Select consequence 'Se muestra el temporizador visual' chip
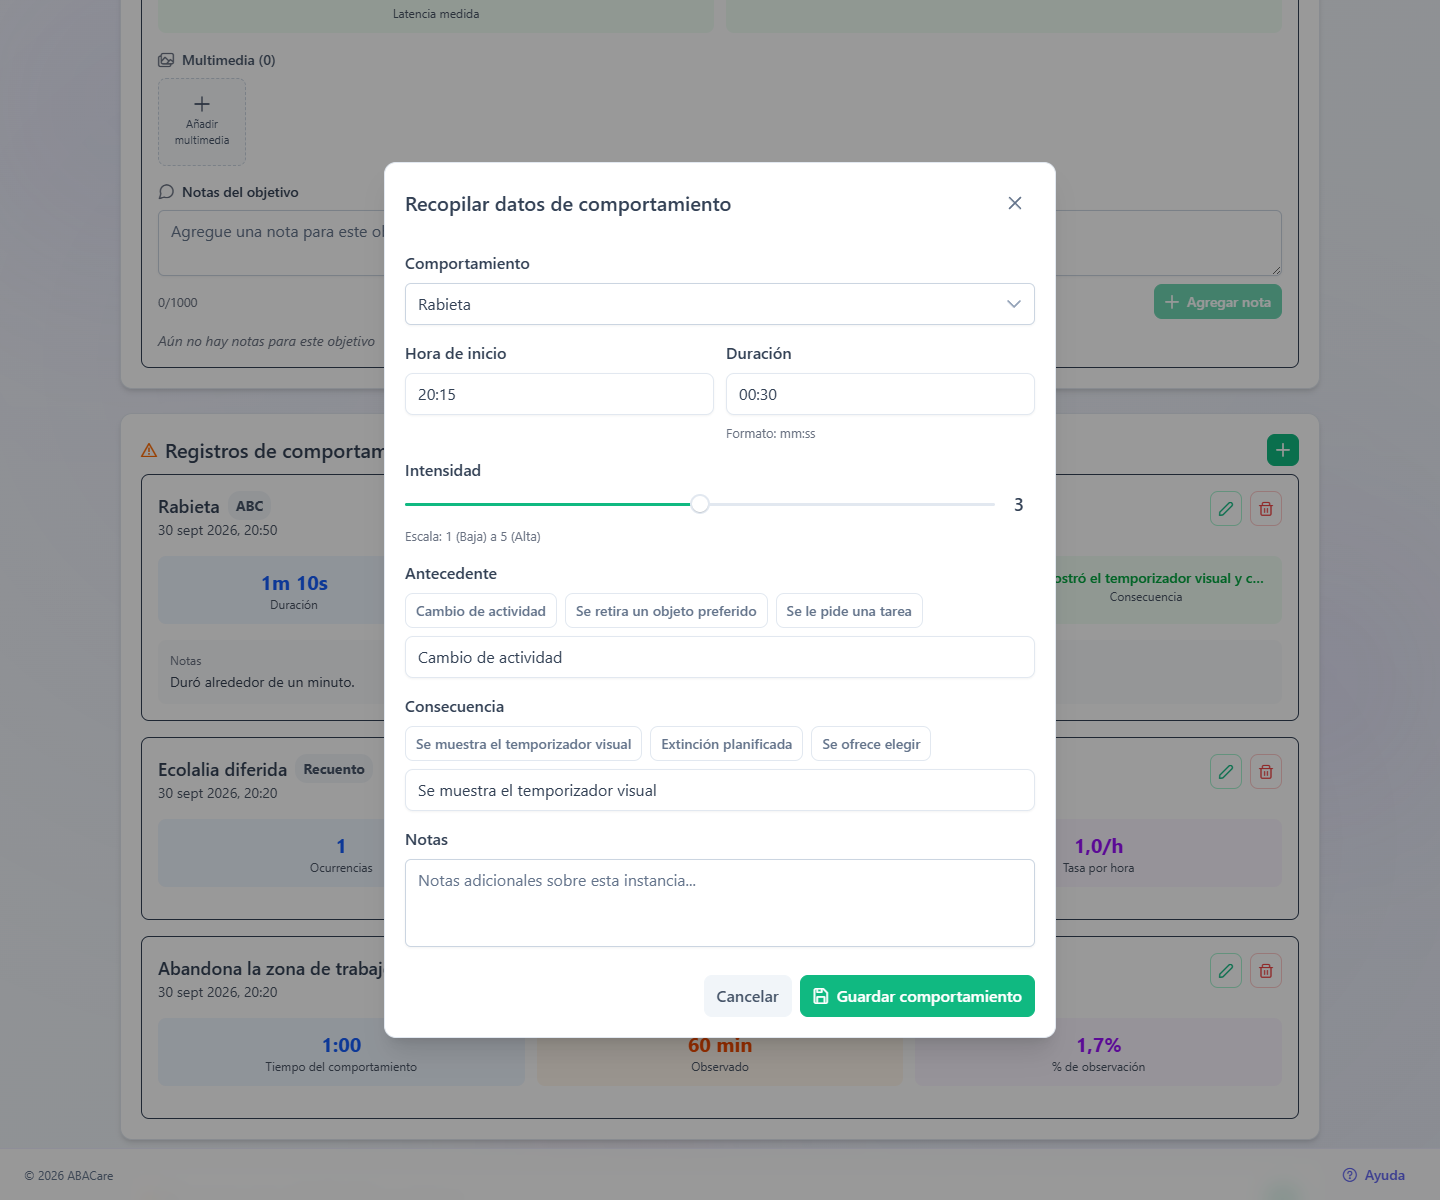 tap(523, 744)
